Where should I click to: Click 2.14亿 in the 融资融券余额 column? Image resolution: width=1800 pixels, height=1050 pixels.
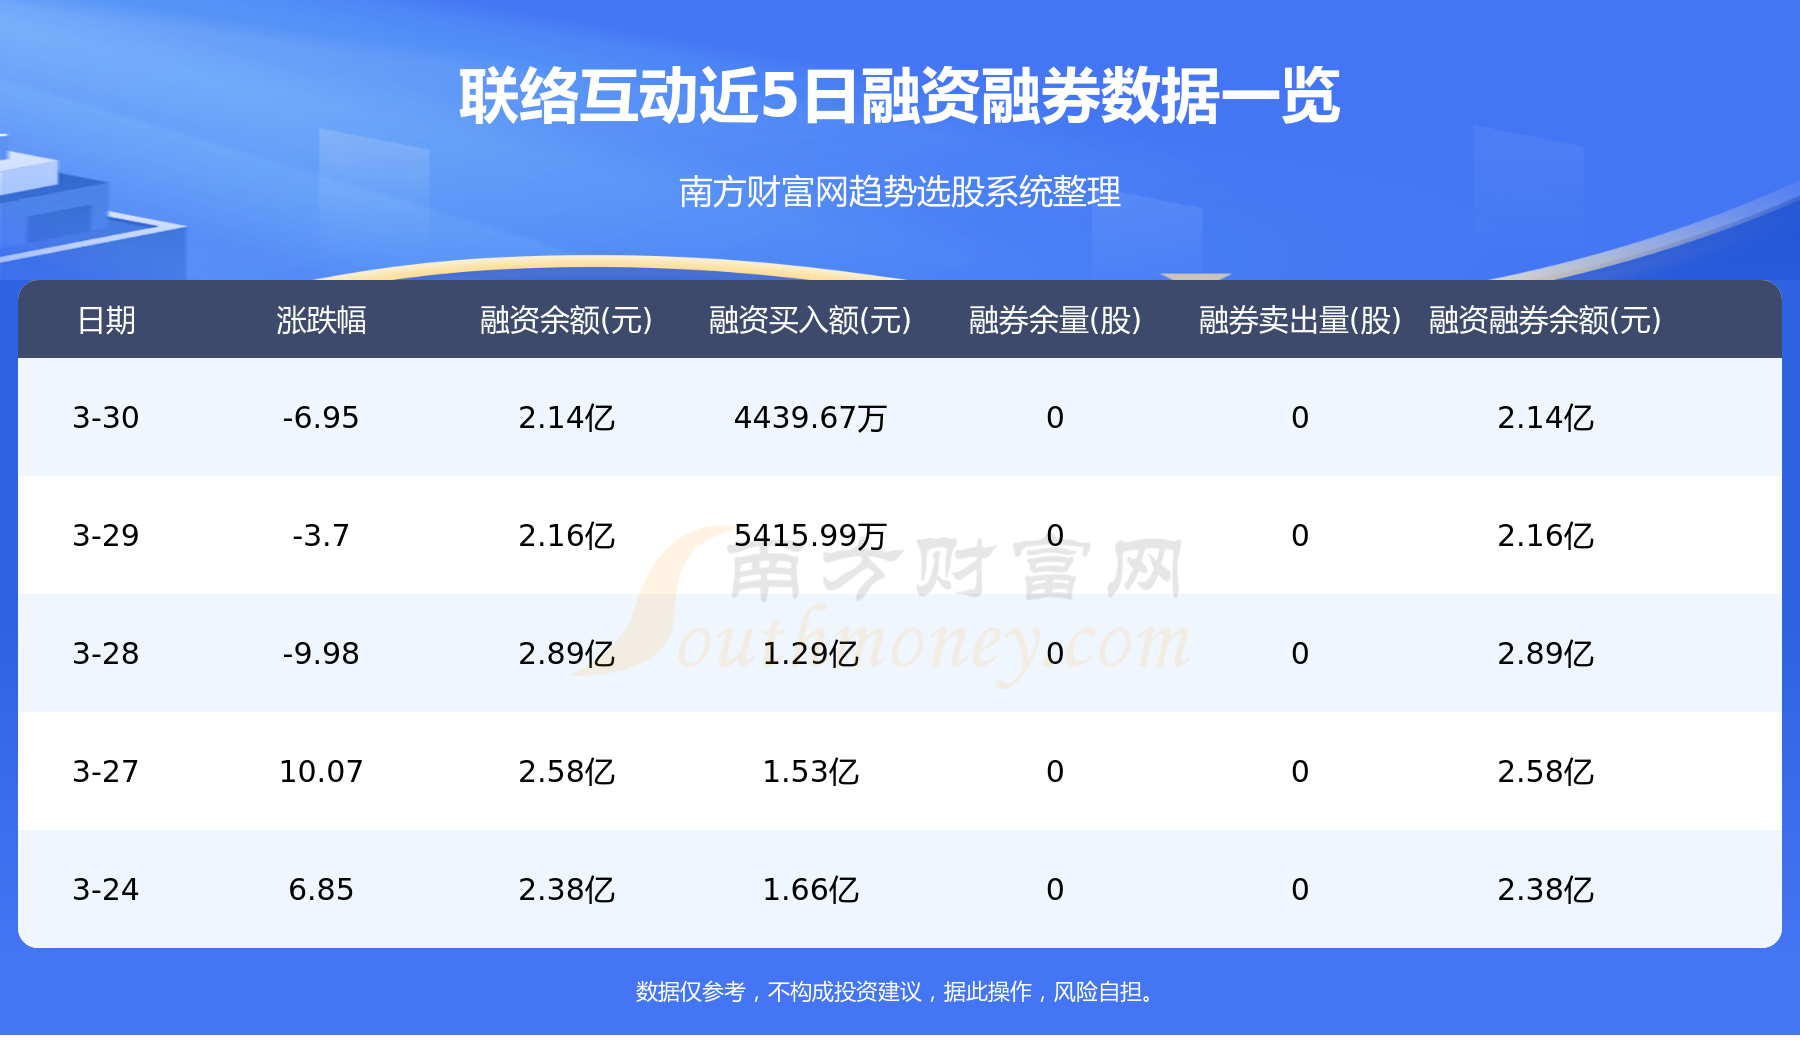(1545, 417)
